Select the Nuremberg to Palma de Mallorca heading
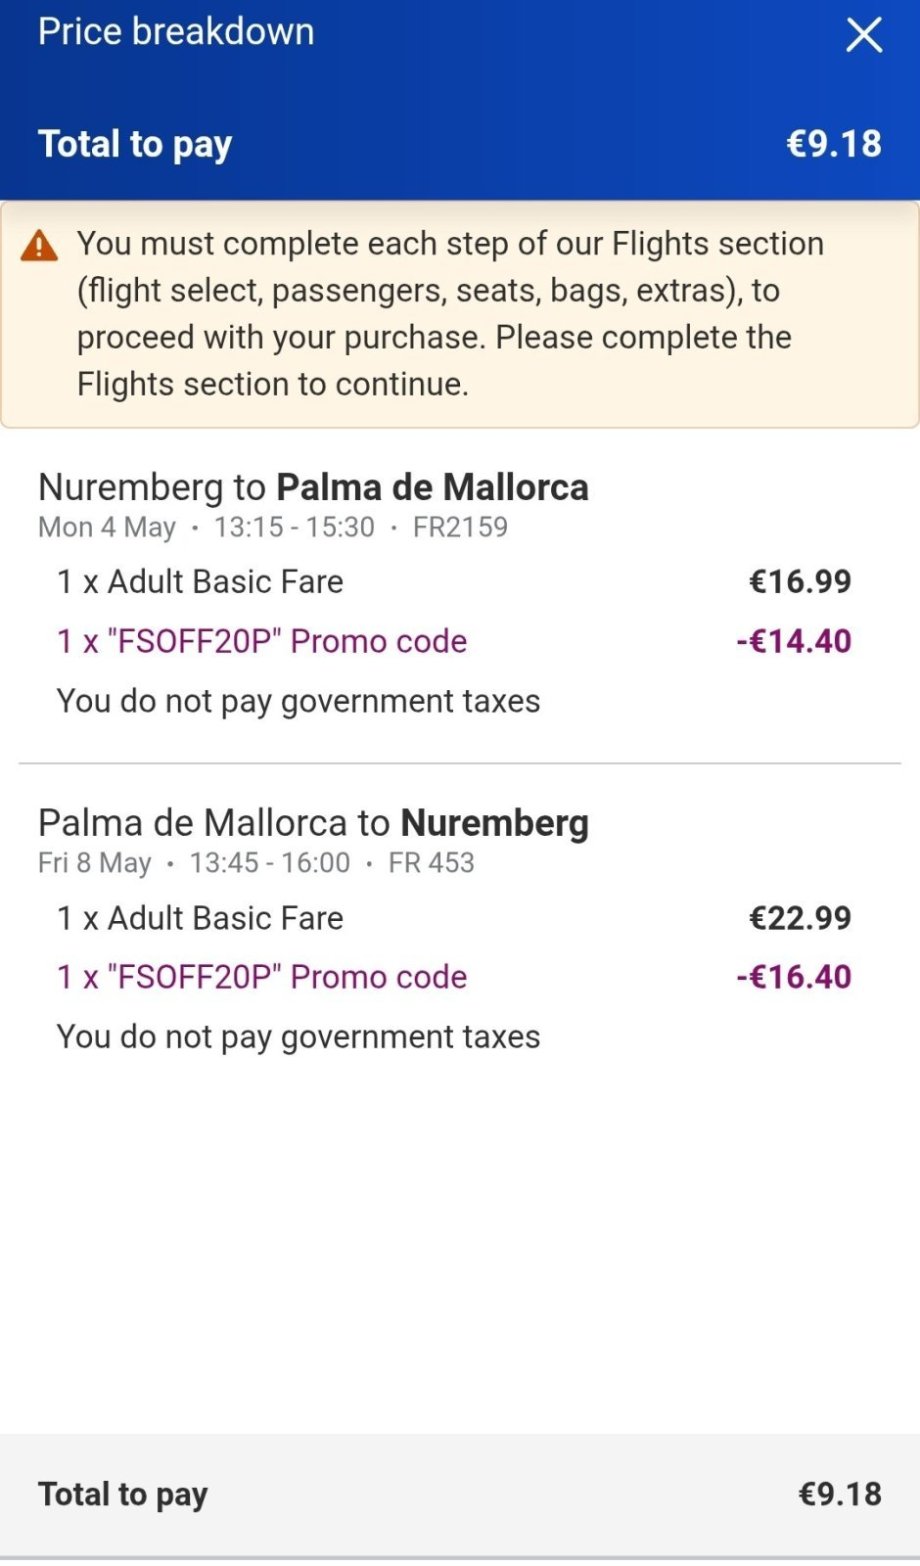920x1566 pixels. click(313, 488)
